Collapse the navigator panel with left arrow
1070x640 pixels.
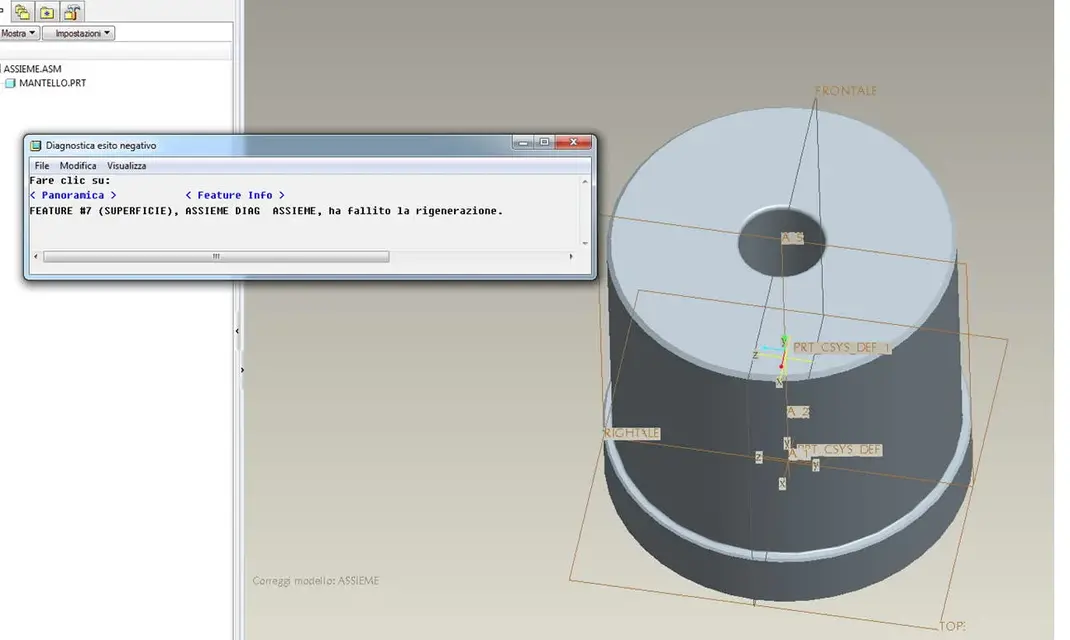click(x=237, y=331)
